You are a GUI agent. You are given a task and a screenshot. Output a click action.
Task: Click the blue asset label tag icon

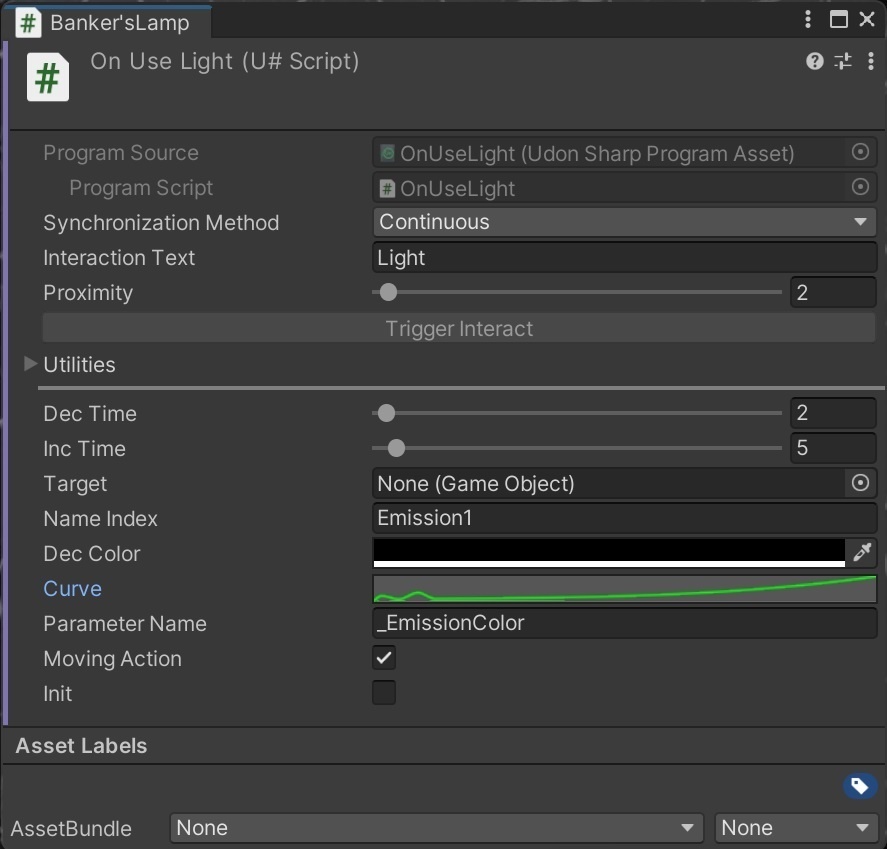(858, 786)
